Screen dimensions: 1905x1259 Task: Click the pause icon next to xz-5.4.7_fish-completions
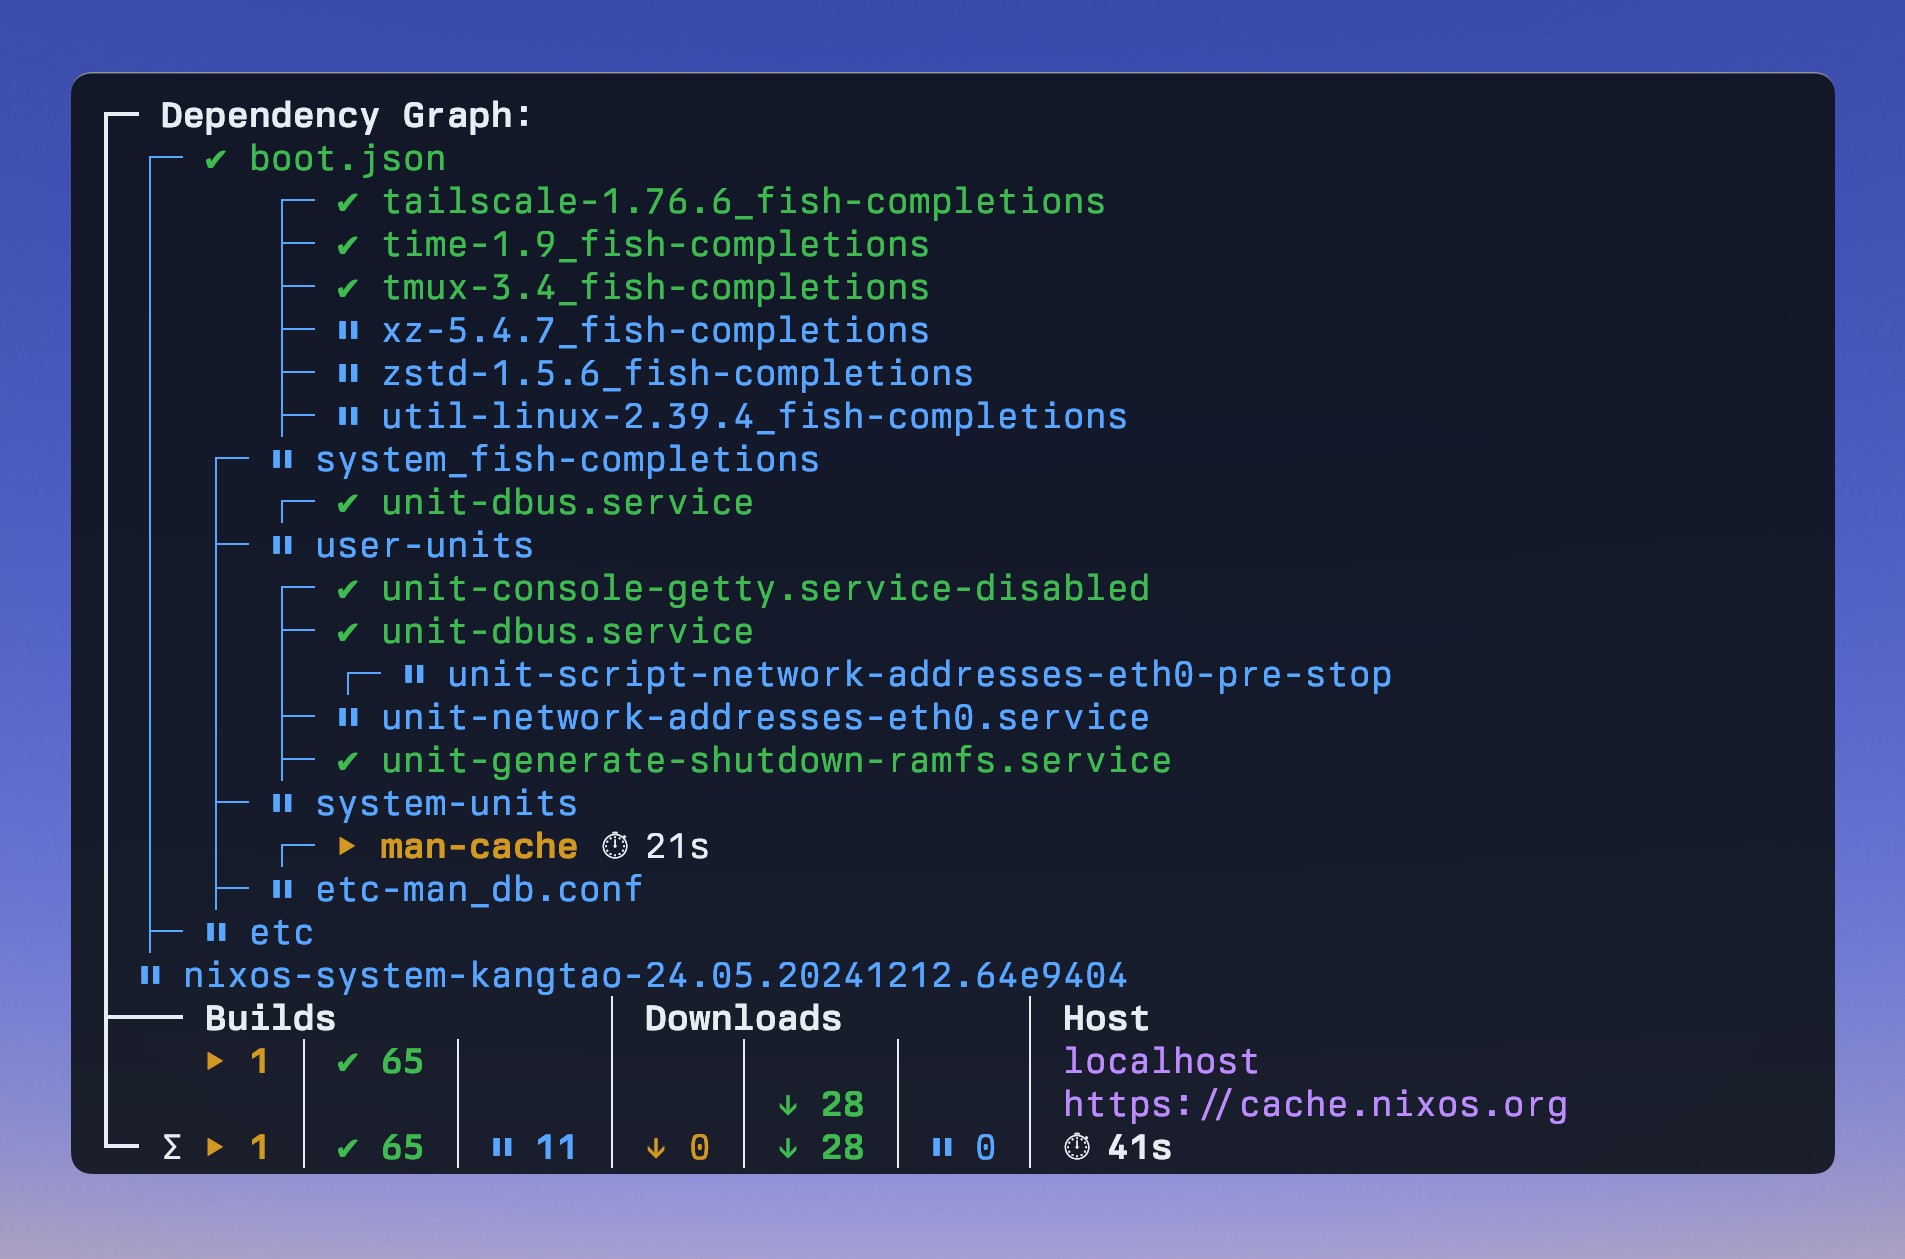pyautogui.click(x=348, y=331)
